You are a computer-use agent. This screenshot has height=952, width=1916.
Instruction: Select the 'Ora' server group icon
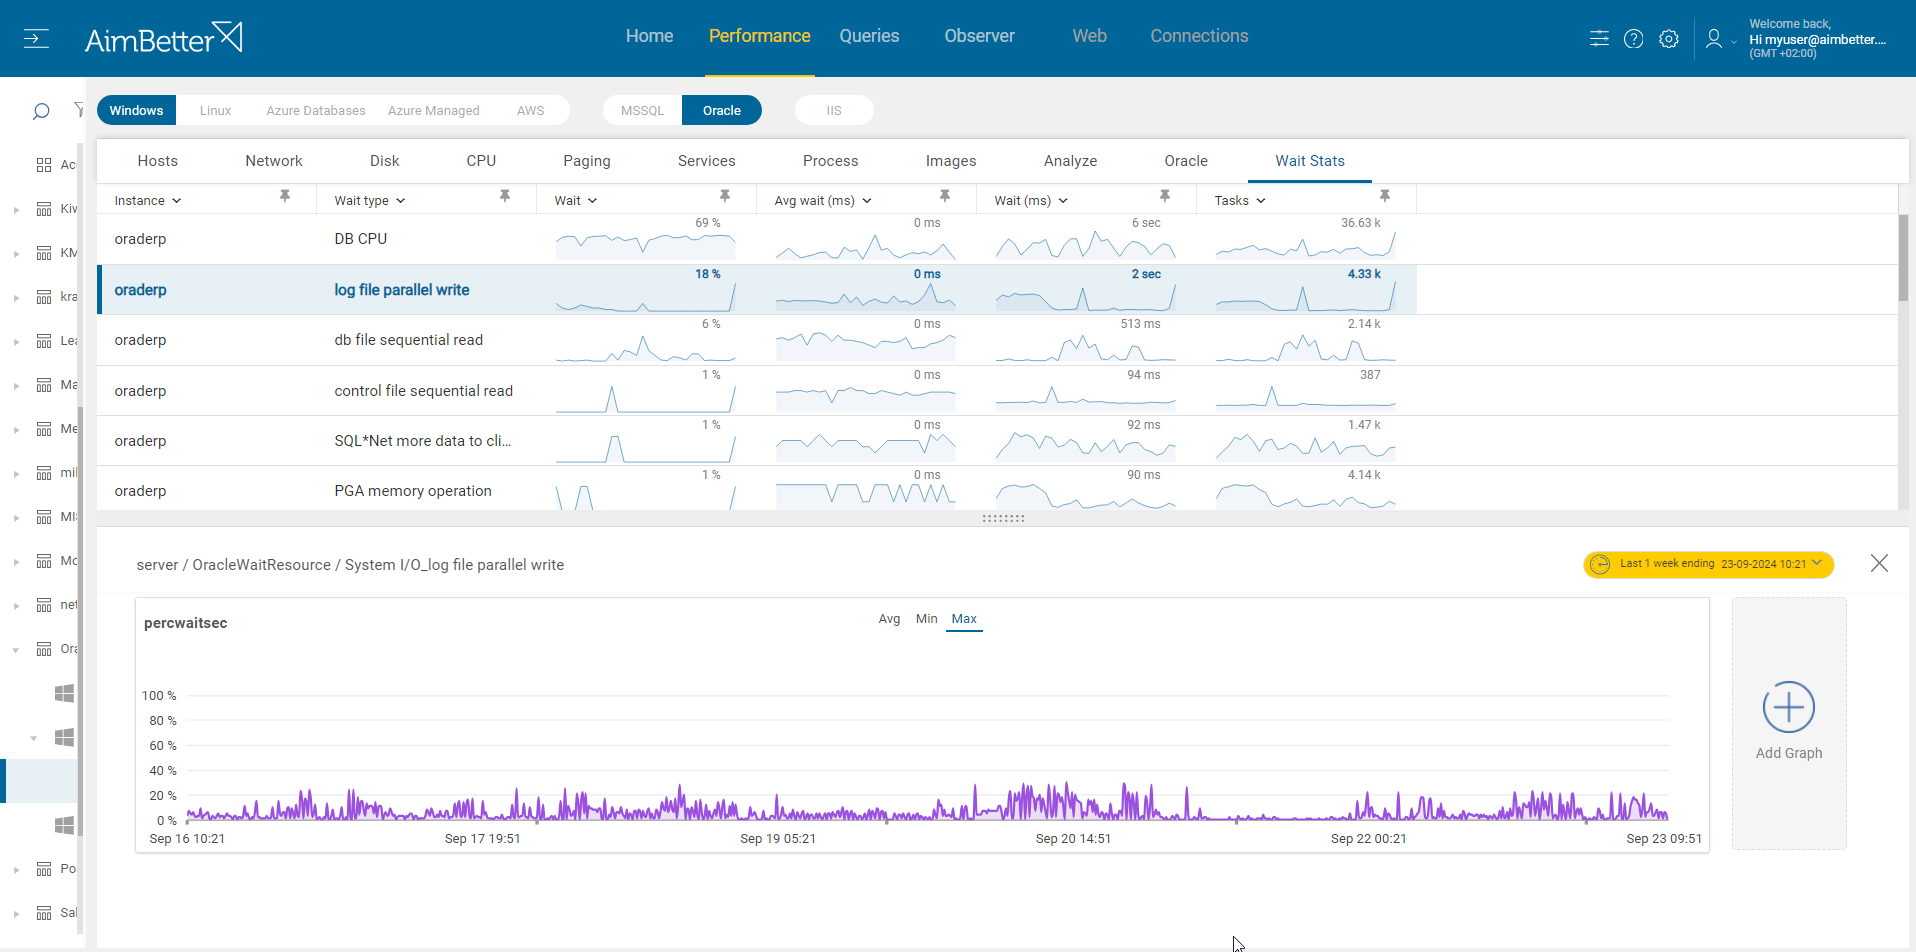pos(44,649)
